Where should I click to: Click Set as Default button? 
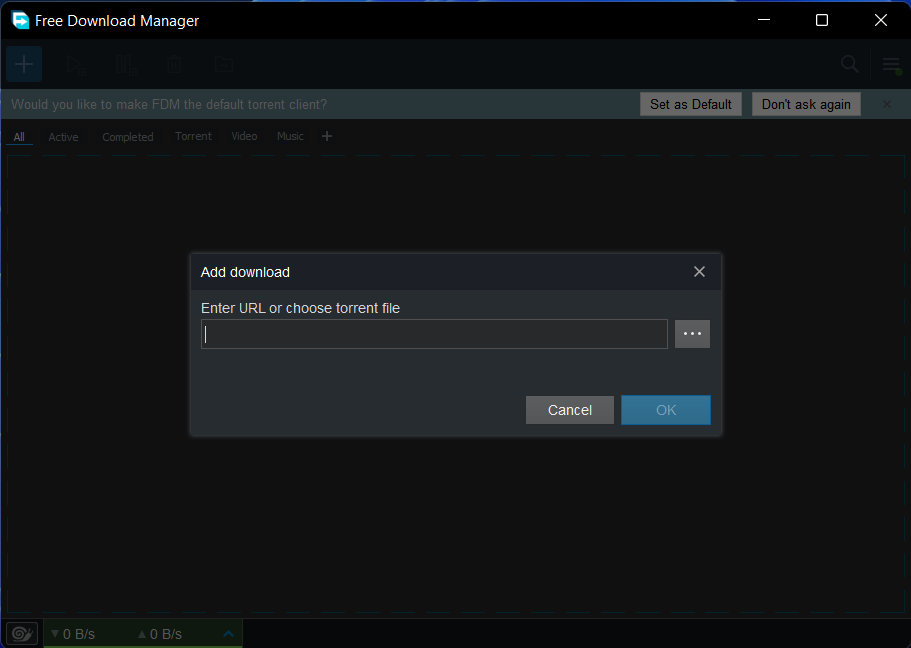pos(691,104)
